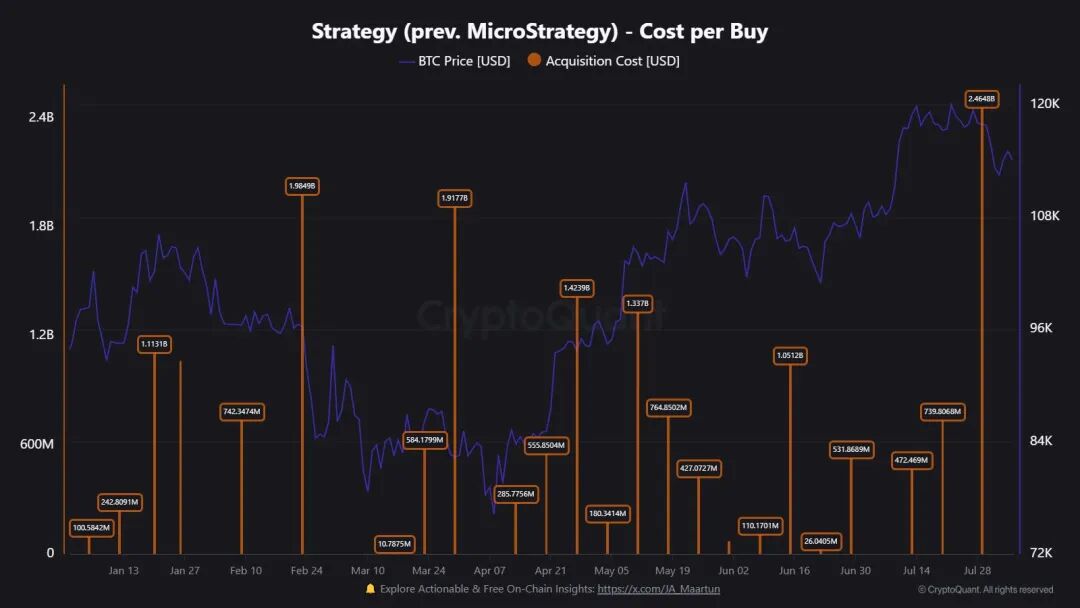Click the 1.4239B acquisition label
The height and width of the screenshot is (608, 1080).
point(577,288)
